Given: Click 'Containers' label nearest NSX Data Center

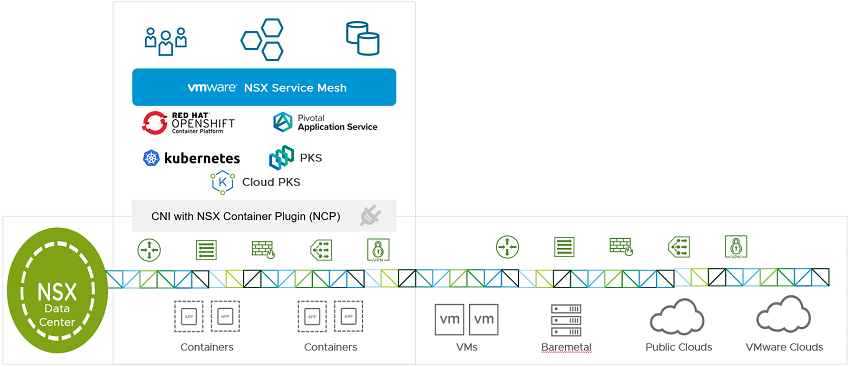Looking at the screenshot, I should coord(207,347).
